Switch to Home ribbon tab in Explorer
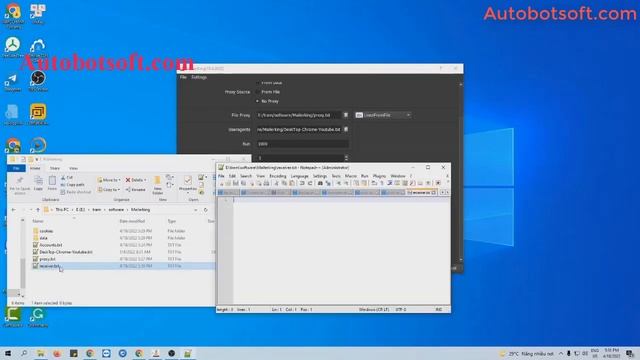This screenshot has height=360, width=640. [35, 168]
